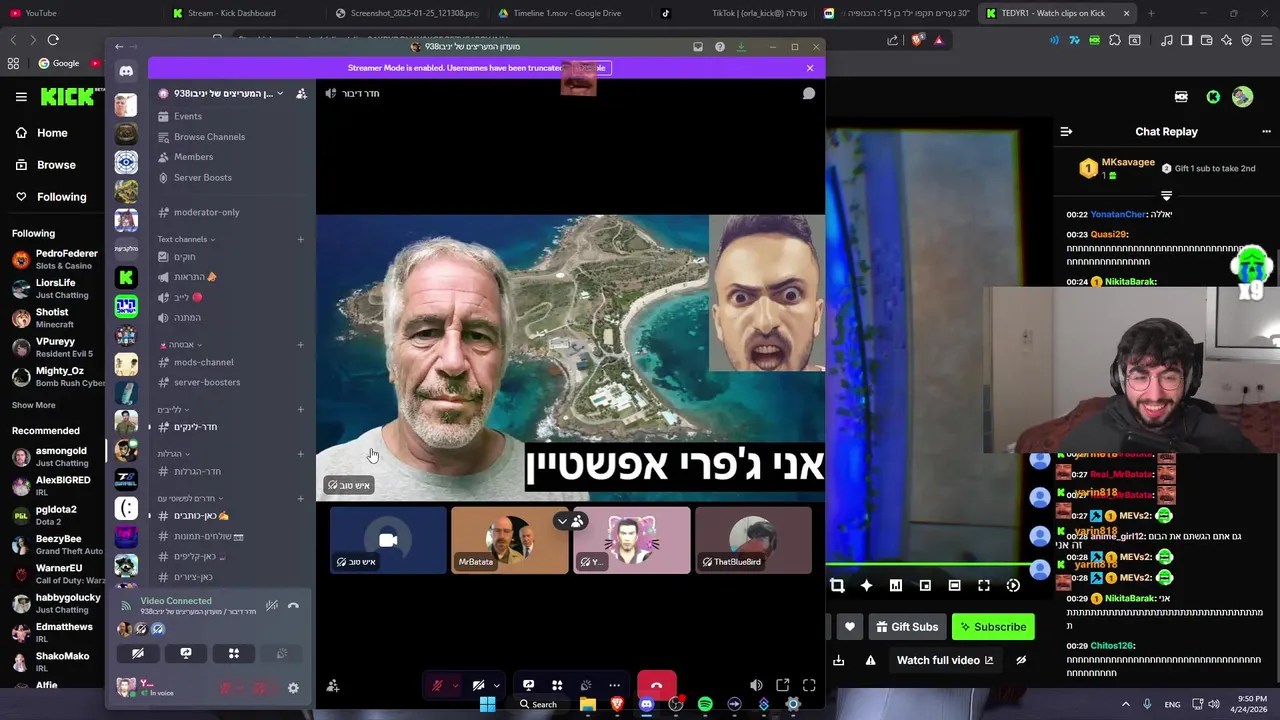Image resolution: width=1280 pixels, height=720 pixels.
Task: Toggle noise suppression in Video Connected panel
Action: tap(272, 606)
